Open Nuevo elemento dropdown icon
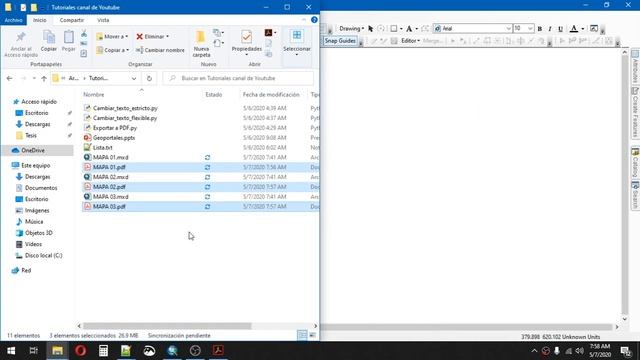The width and height of the screenshot is (640, 360). tap(218, 33)
